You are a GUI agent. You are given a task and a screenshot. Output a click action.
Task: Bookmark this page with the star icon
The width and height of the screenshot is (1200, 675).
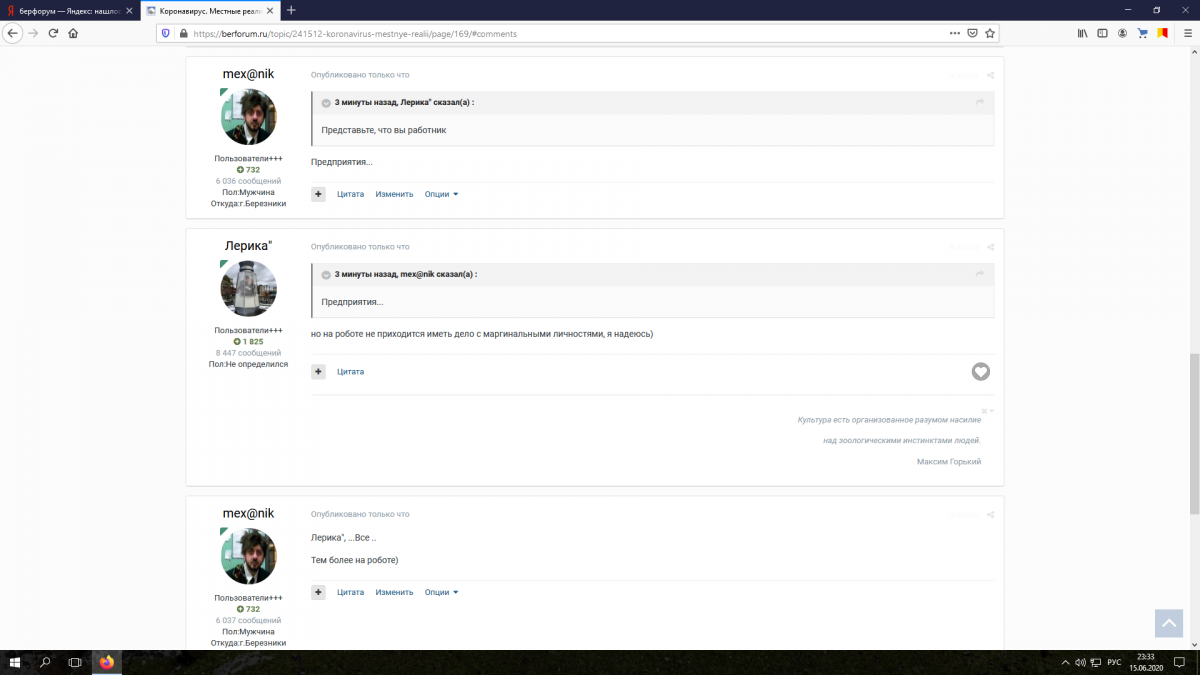(x=990, y=33)
